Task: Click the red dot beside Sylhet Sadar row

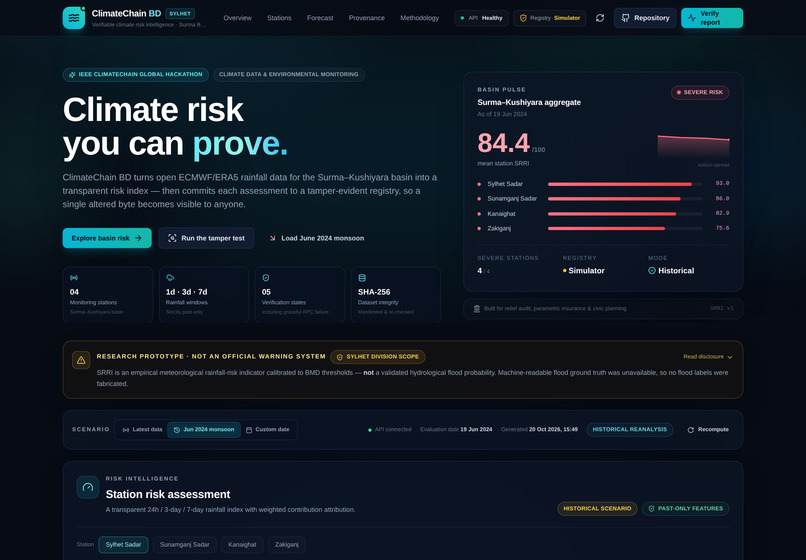Action: coord(479,184)
